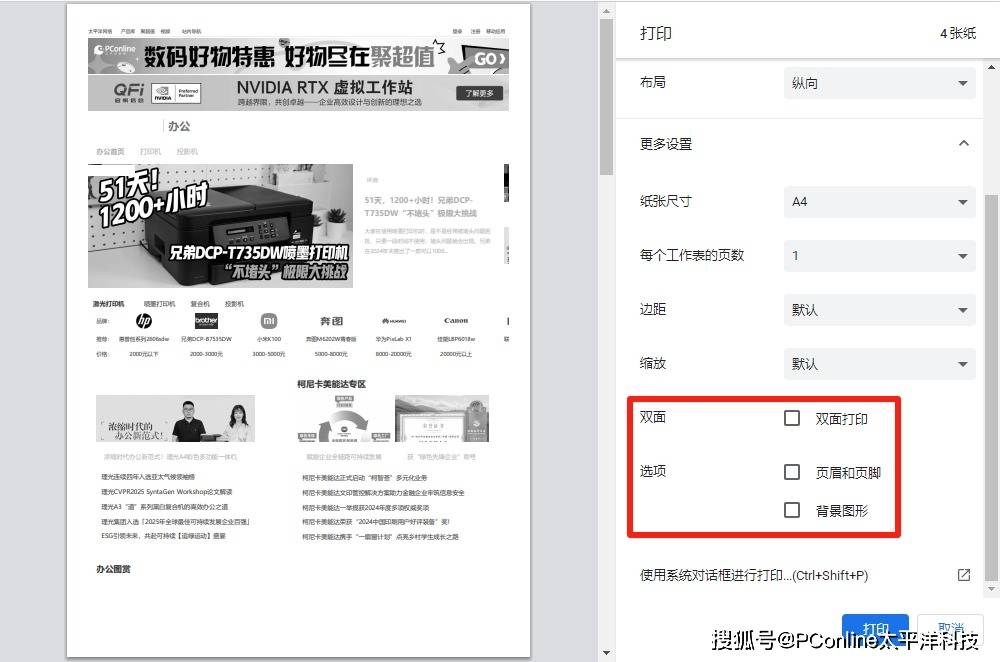
Task: Enable the 双面打印 checkbox
Action: click(792, 418)
